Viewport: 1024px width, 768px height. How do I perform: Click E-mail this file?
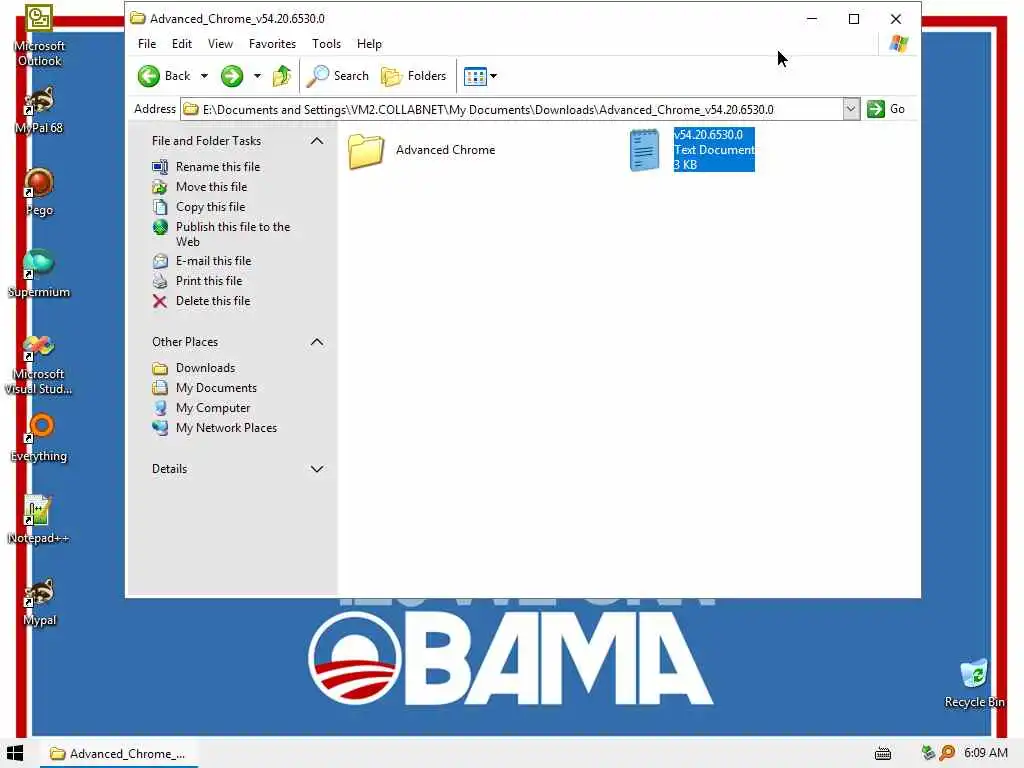point(213,261)
